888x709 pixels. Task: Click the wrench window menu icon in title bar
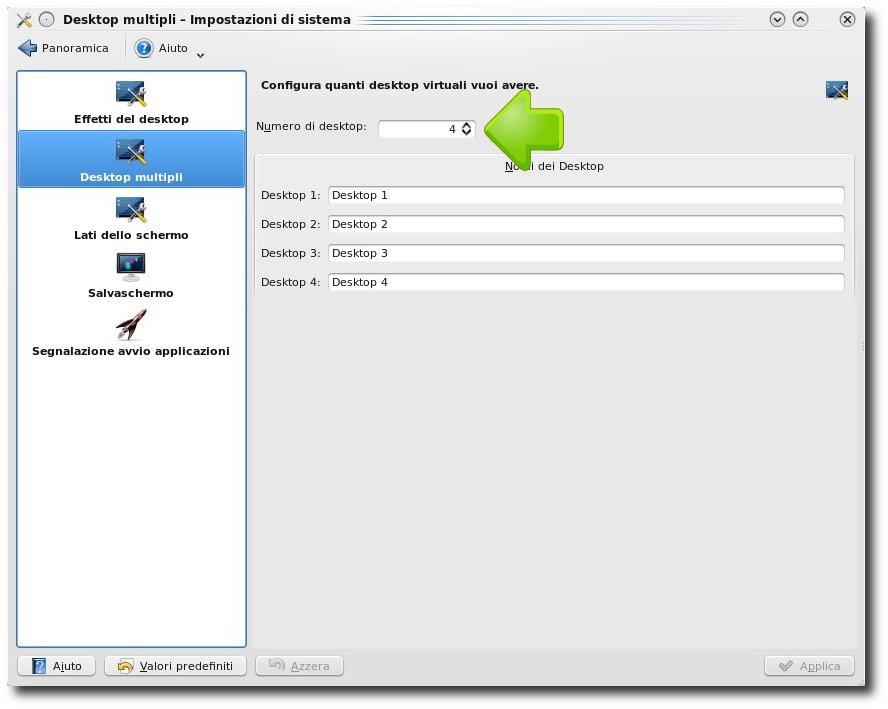24,20
